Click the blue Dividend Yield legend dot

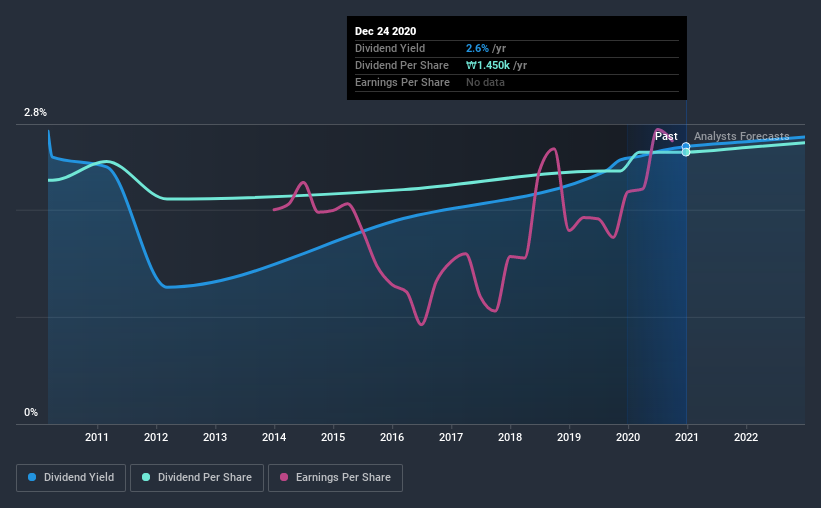pyautogui.click(x=32, y=477)
